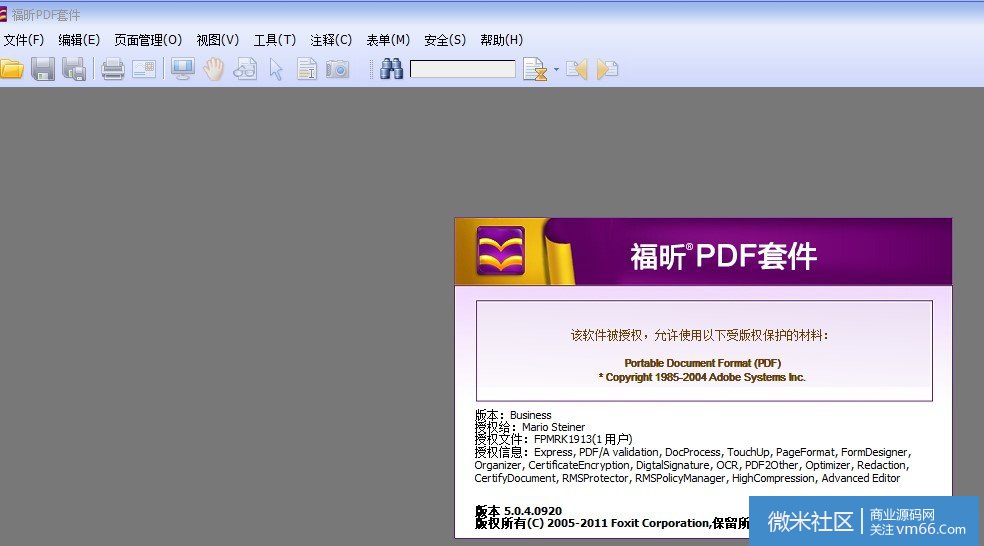
Task: Click in the search text field
Action: coord(463,69)
